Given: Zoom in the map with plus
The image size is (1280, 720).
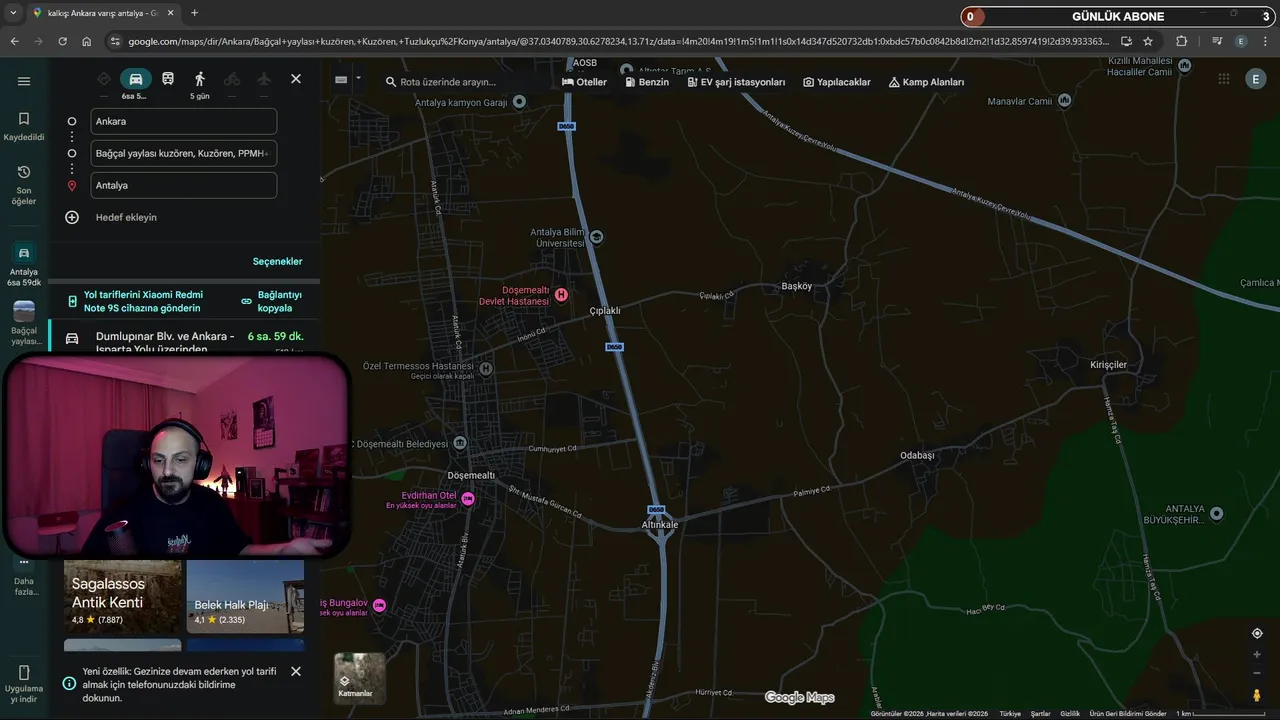Looking at the screenshot, I should point(1257,655).
